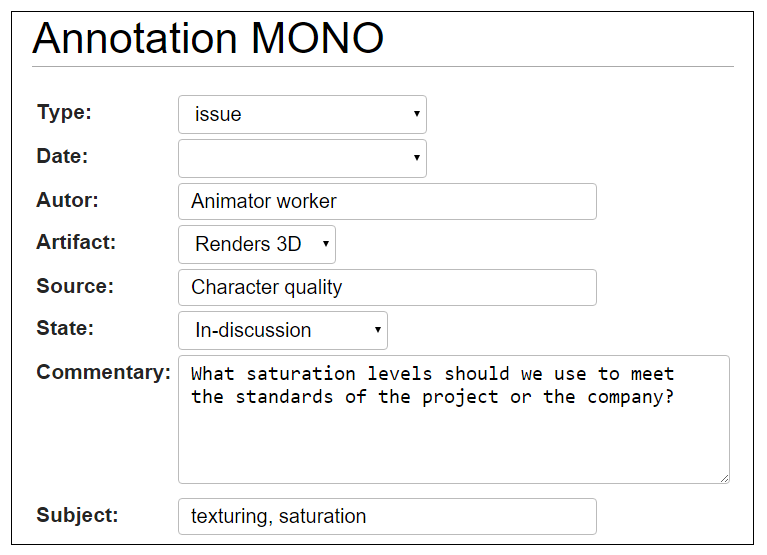Screen dimensions: 767x555
Task: Grab the Commentary textarea resize handle
Action: coord(723,477)
